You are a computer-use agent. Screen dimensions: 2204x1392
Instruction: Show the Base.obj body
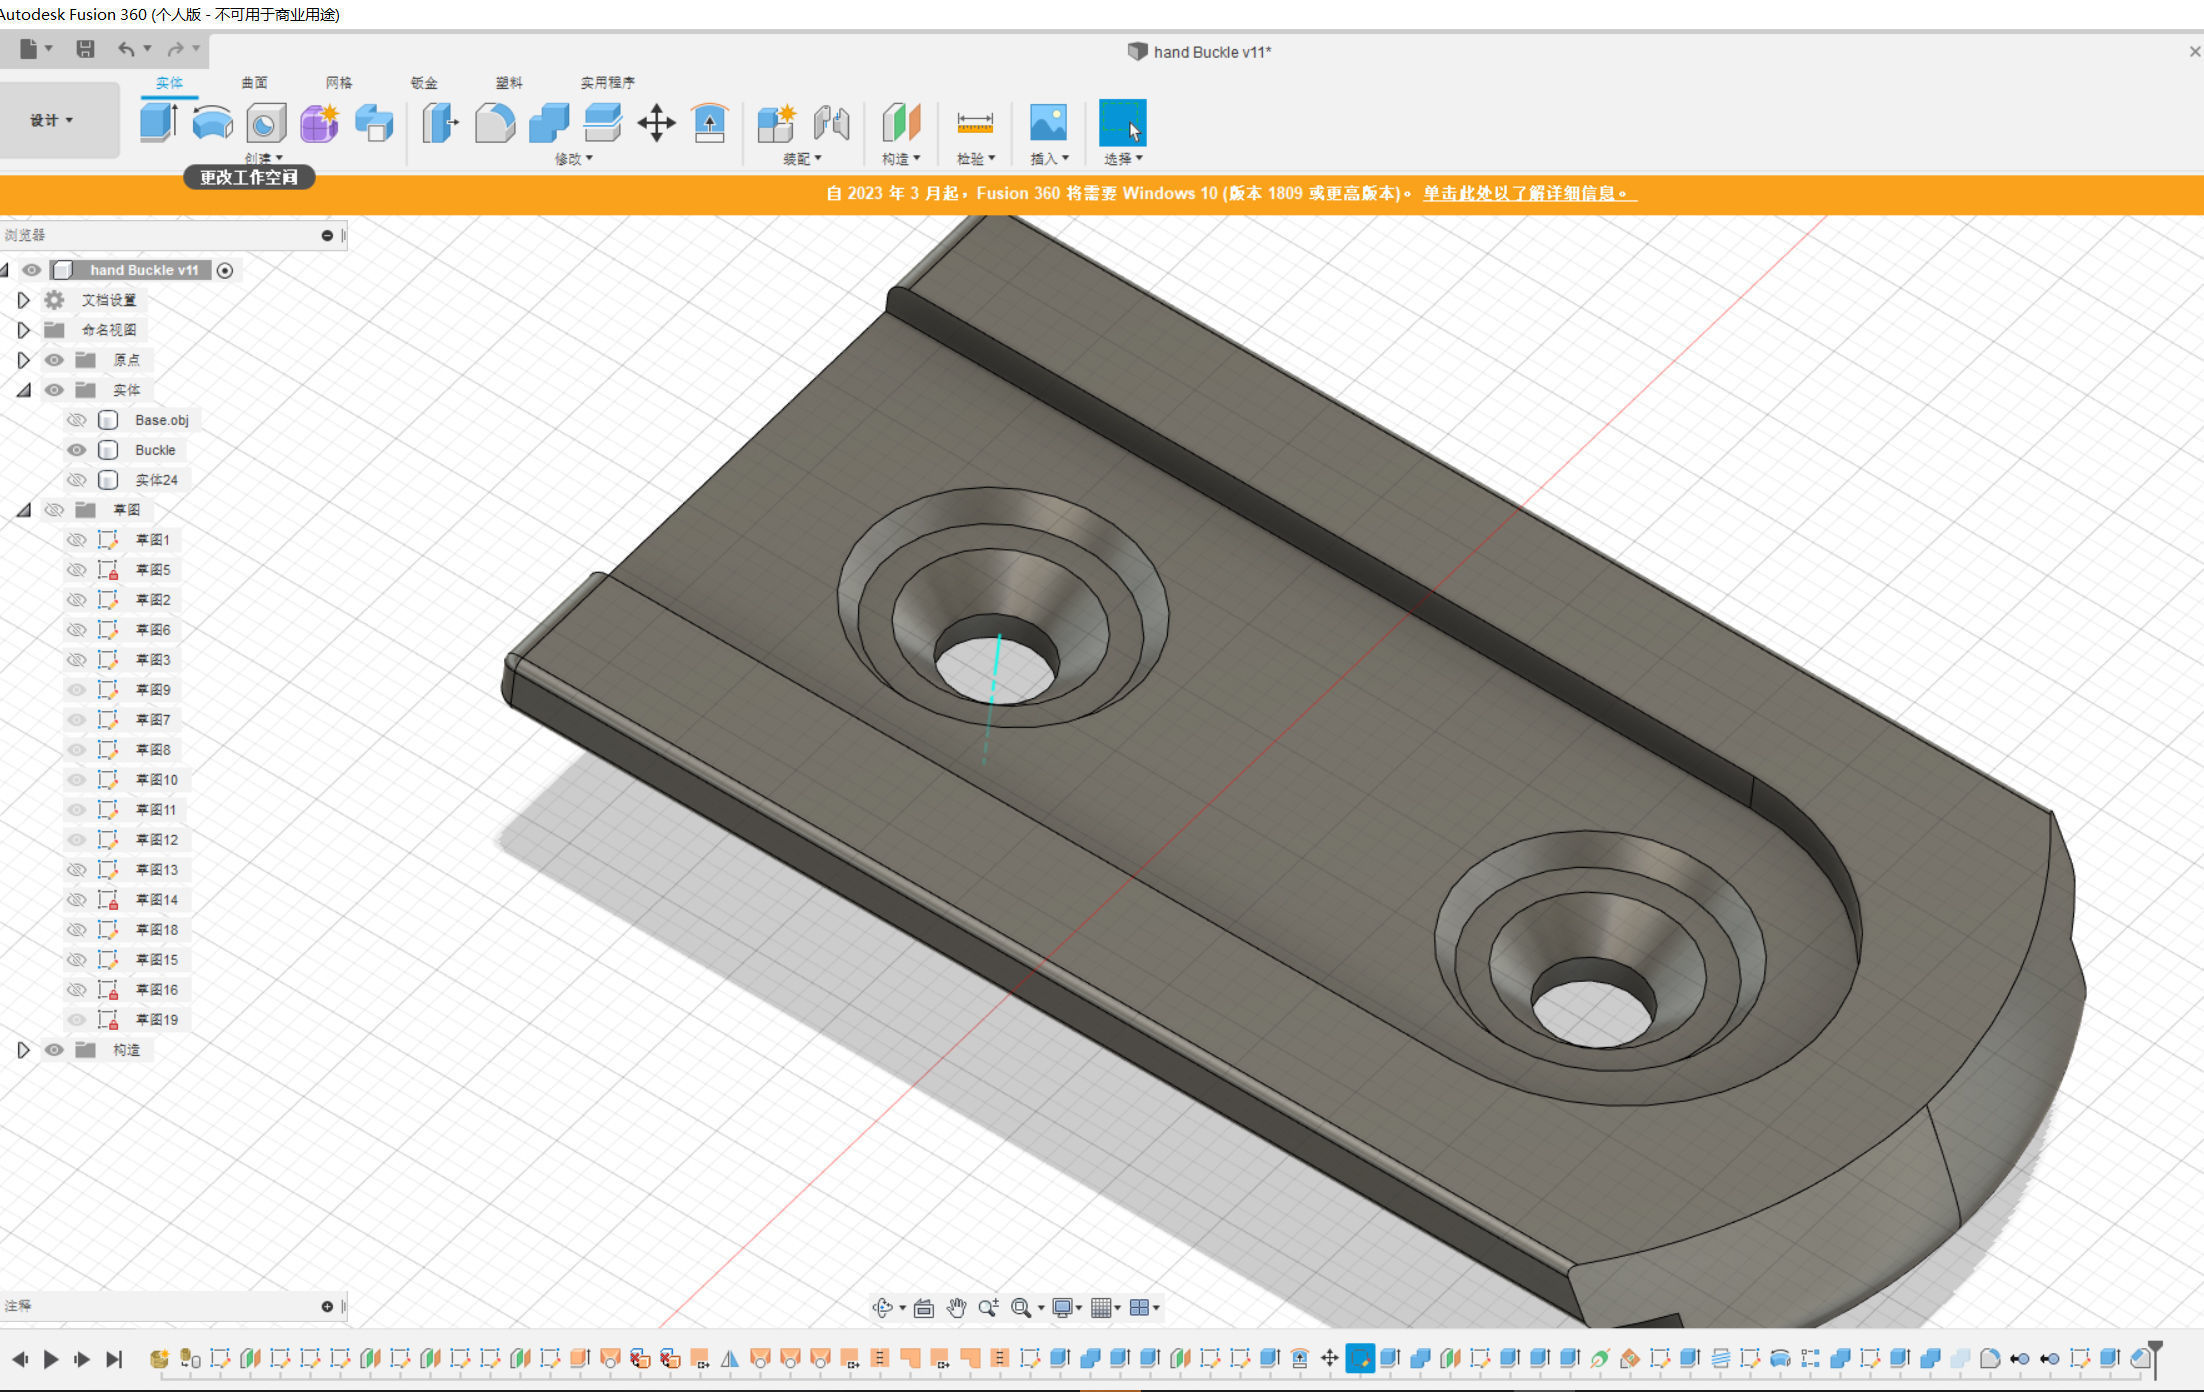coord(76,420)
